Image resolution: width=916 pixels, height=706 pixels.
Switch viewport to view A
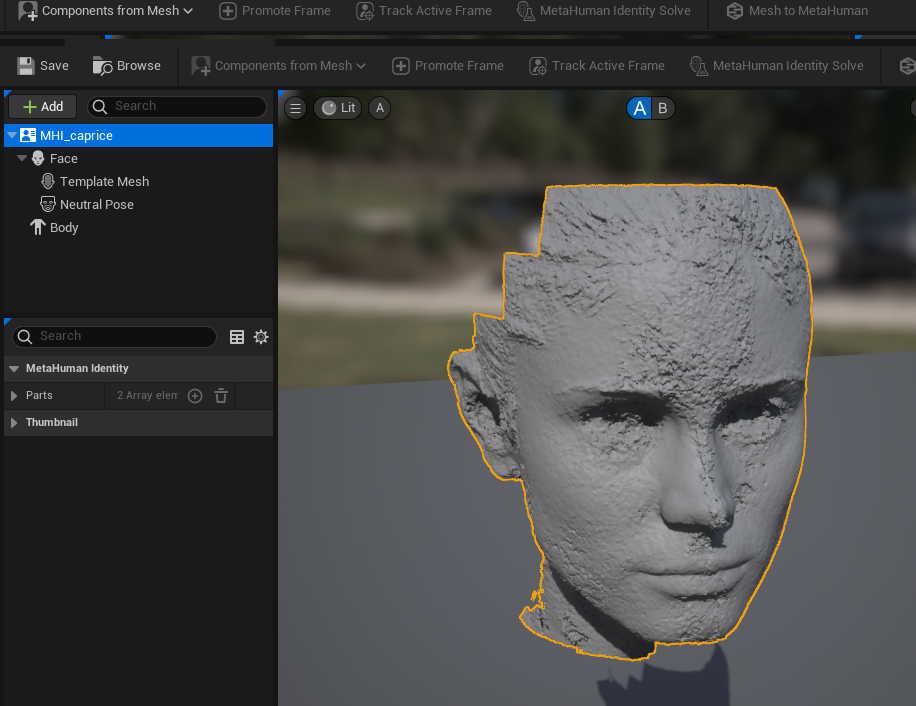pos(639,108)
